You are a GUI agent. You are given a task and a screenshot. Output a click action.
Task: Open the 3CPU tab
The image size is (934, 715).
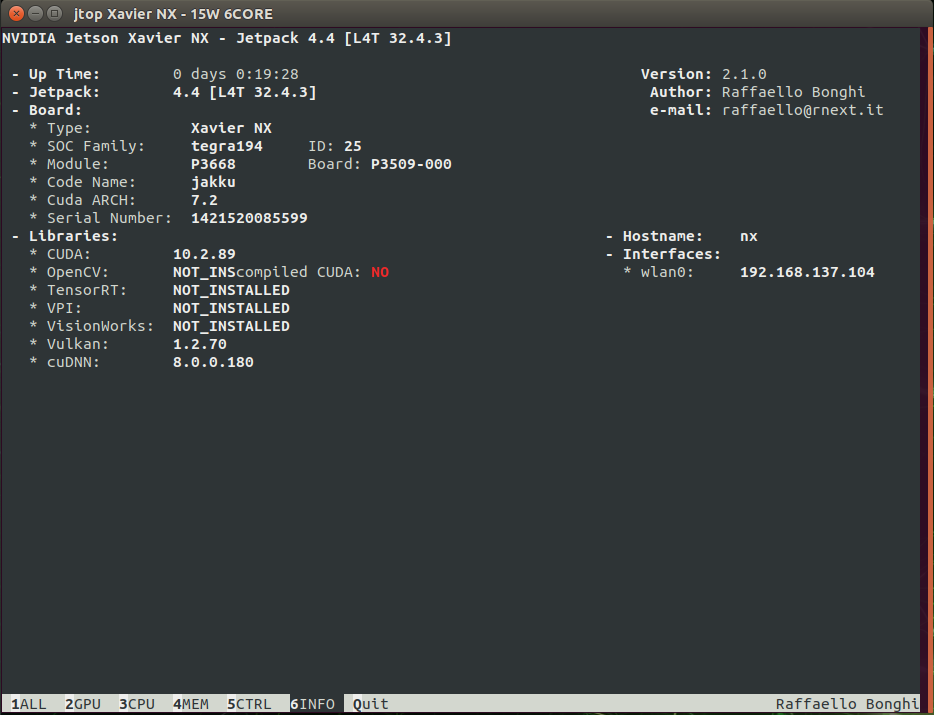(137, 704)
